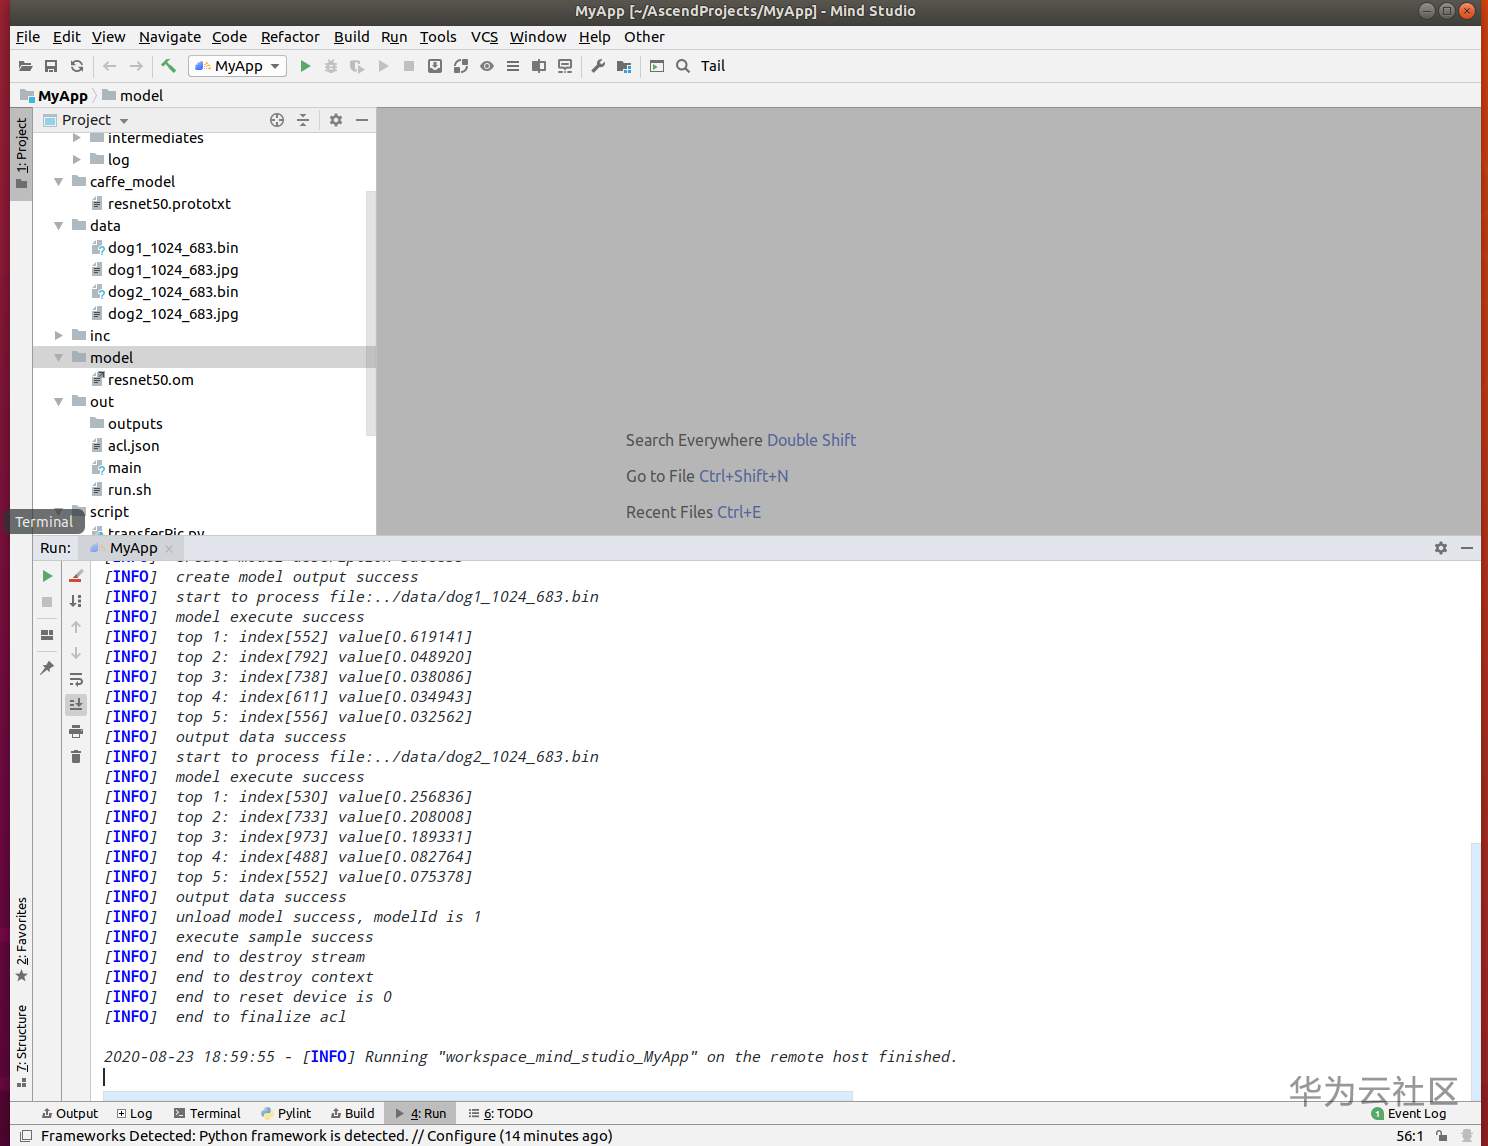Open the TODO tool window tab
This screenshot has width=1488, height=1146.
[x=501, y=1113]
